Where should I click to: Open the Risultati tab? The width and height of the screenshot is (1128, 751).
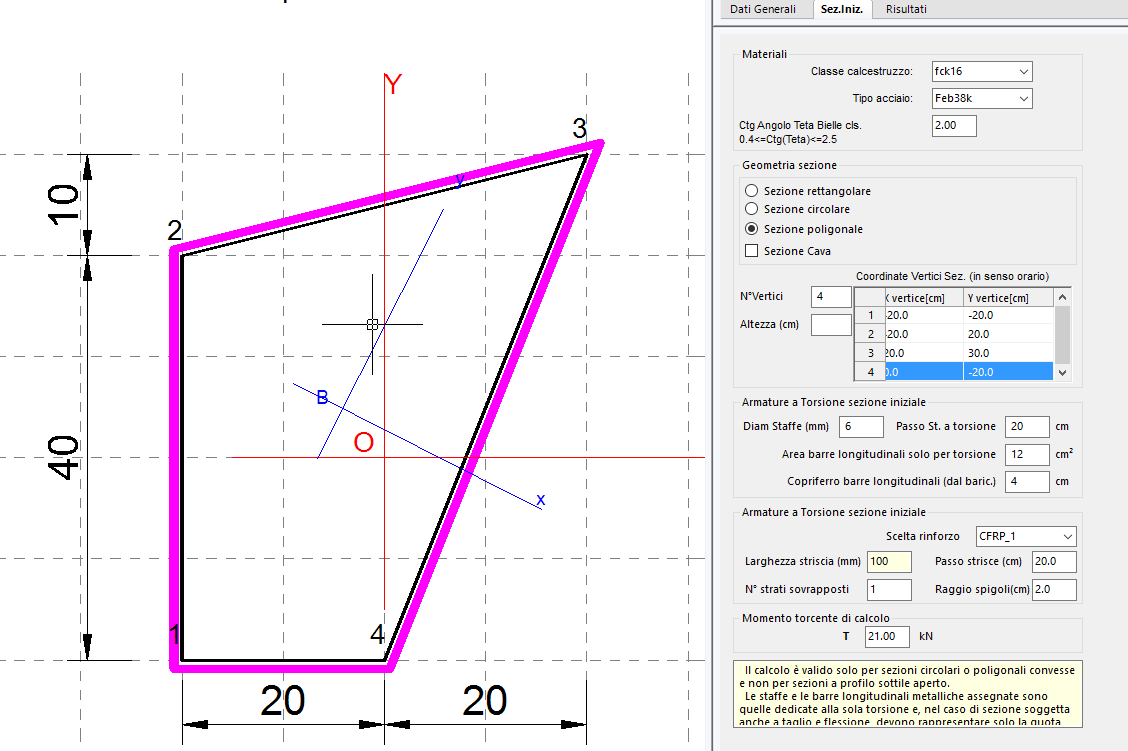tap(906, 9)
